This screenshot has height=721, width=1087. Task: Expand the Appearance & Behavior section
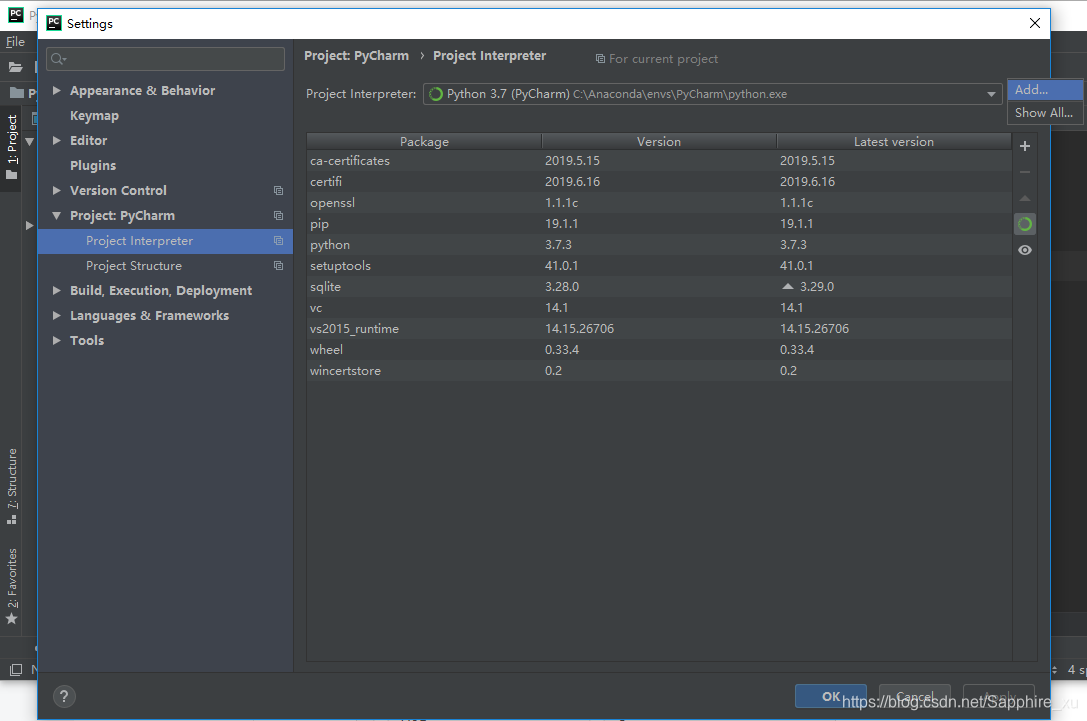pos(57,90)
